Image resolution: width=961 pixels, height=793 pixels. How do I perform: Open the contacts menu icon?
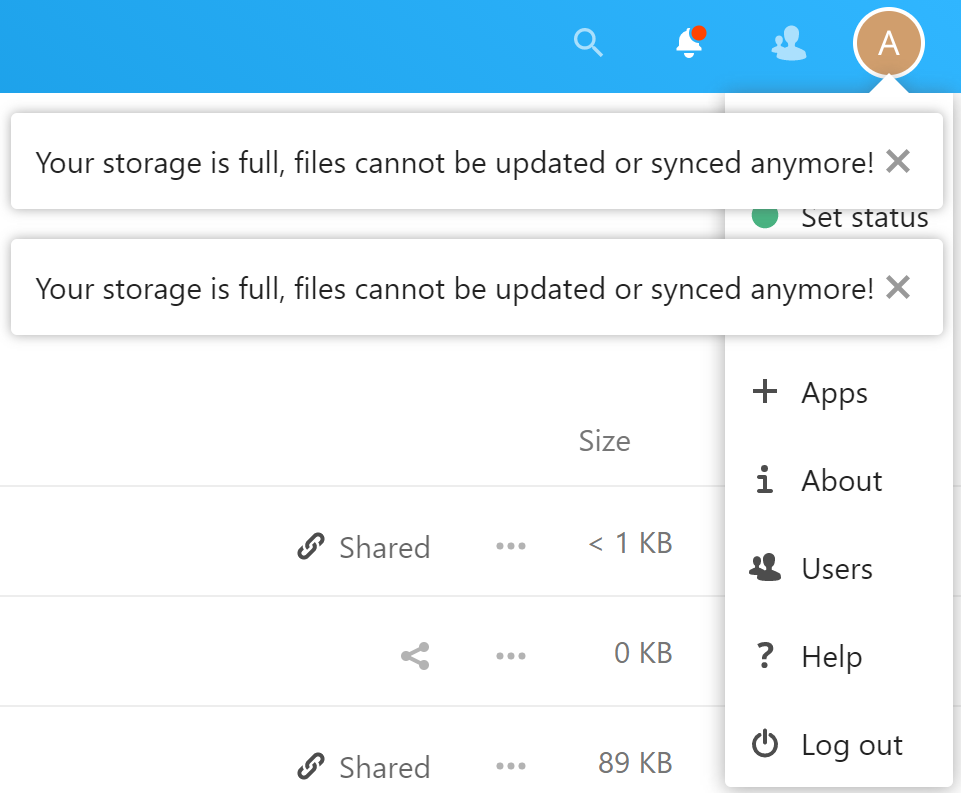tap(789, 43)
